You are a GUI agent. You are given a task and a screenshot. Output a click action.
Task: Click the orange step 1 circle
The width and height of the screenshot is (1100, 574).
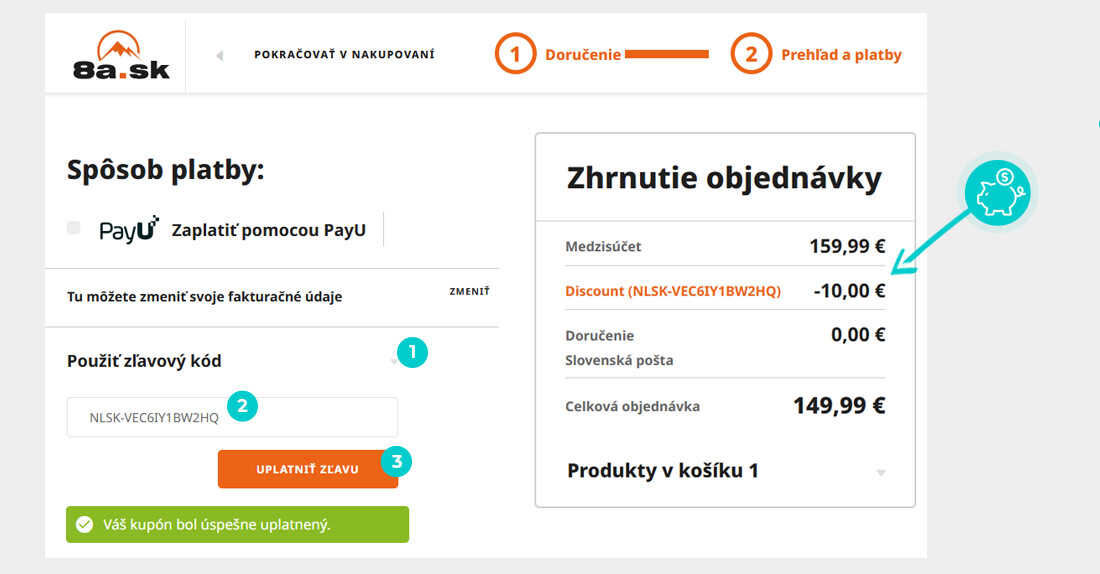(x=515, y=53)
